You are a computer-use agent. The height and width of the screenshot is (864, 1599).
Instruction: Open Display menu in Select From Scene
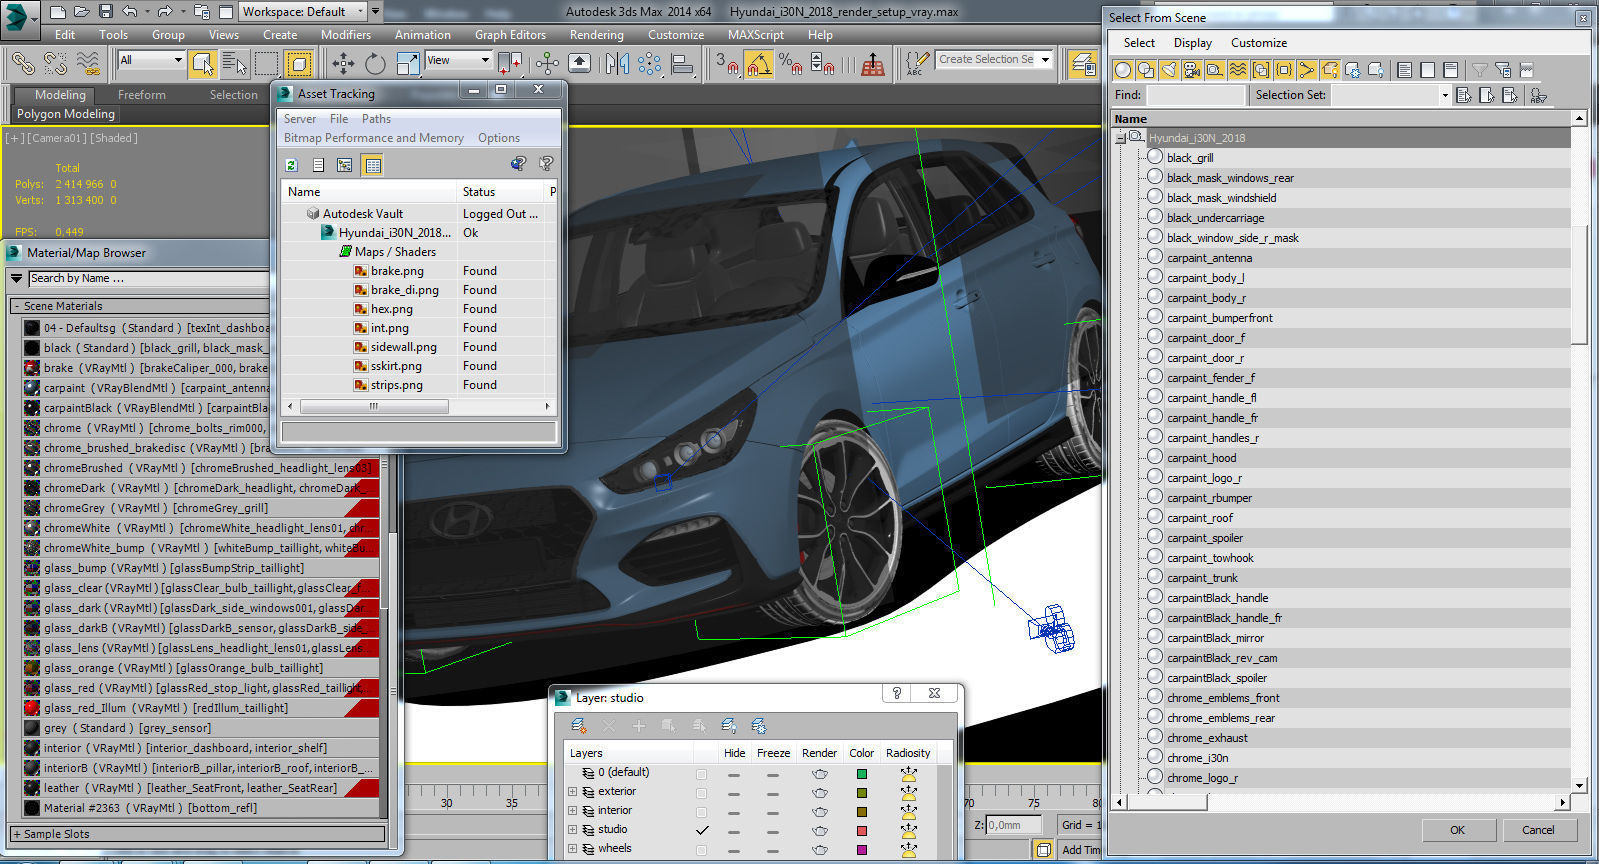tap(1192, 43)
